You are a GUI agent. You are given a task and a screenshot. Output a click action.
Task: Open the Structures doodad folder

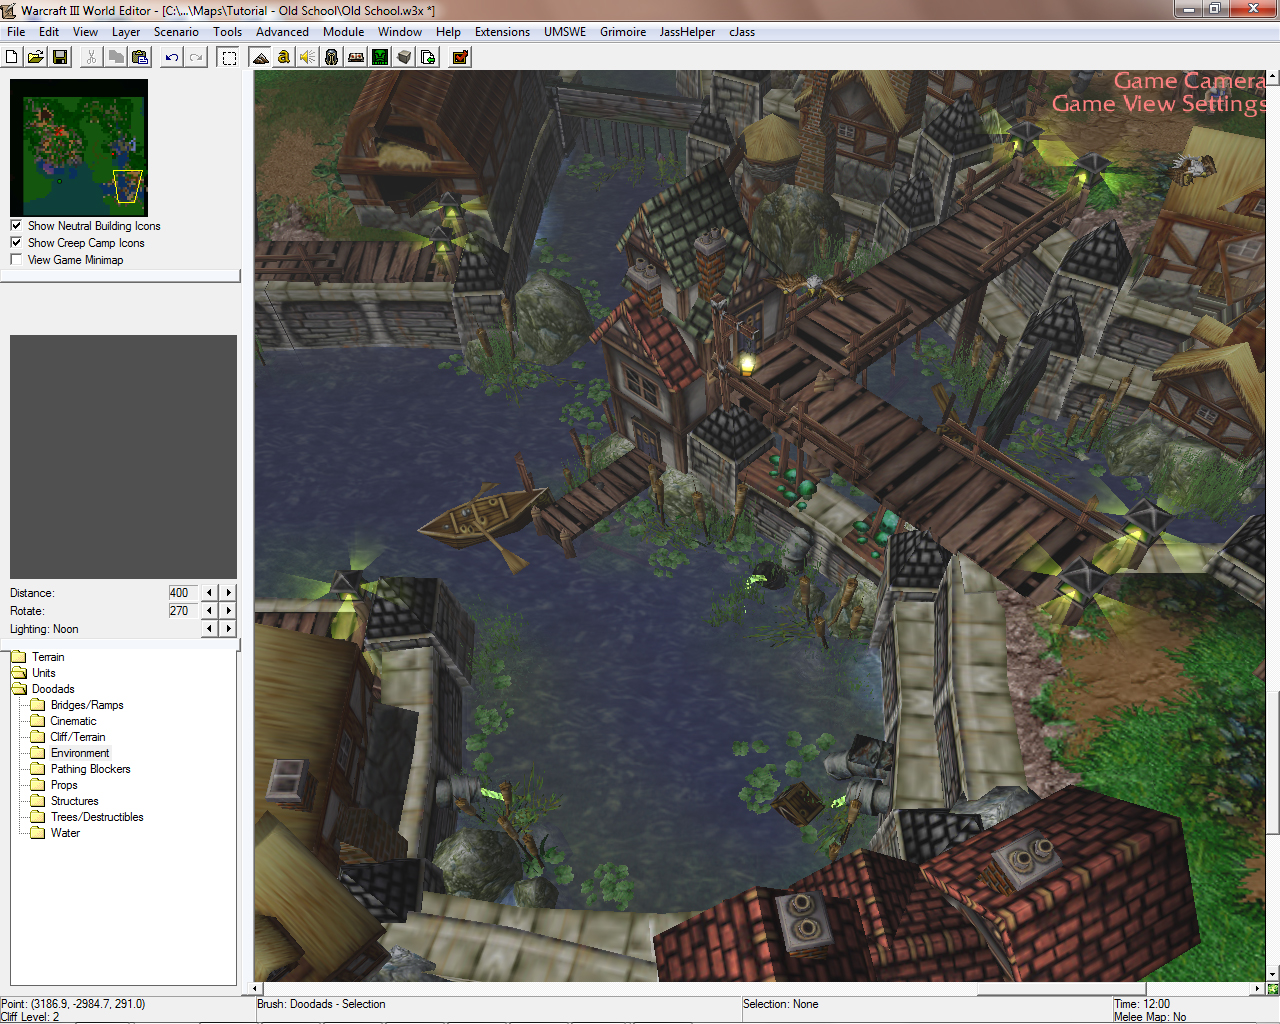coord(74,801)
